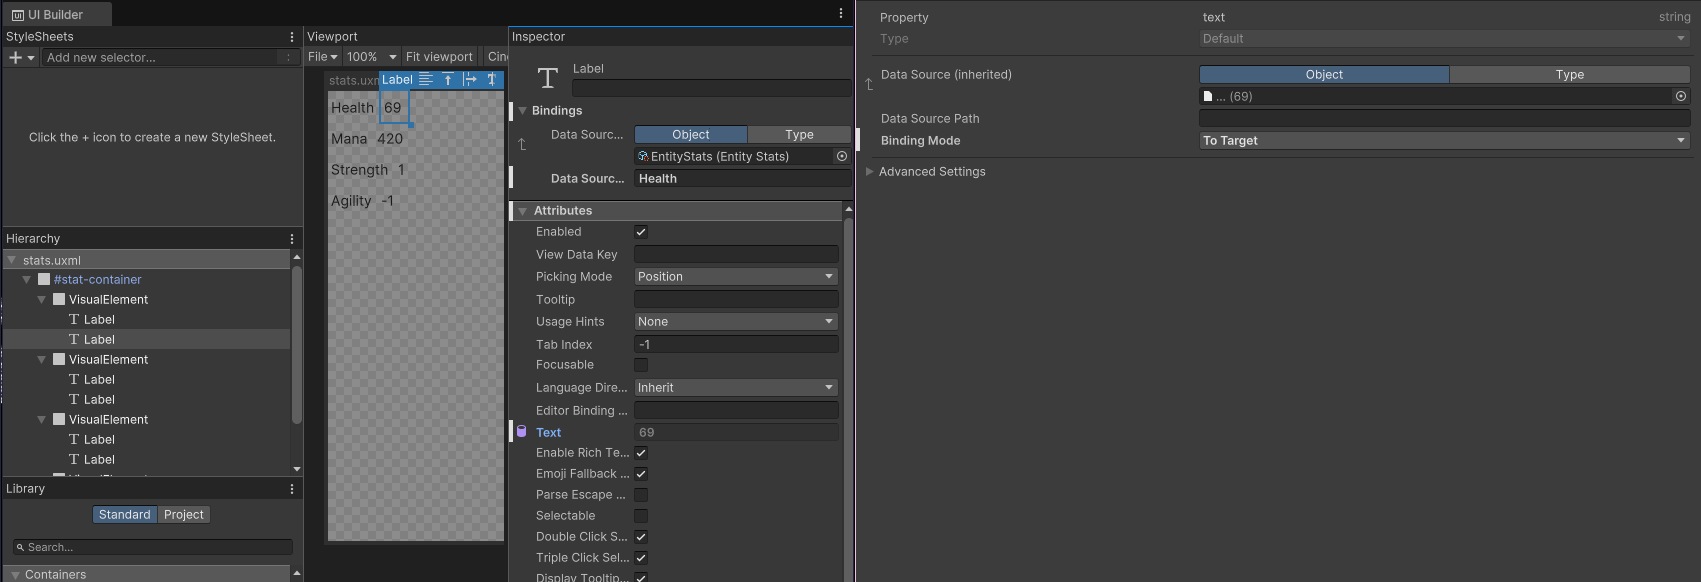Enable the Focusable checkbox
The width and height of the screenshot is (1701, 582).
click(641, 365)
